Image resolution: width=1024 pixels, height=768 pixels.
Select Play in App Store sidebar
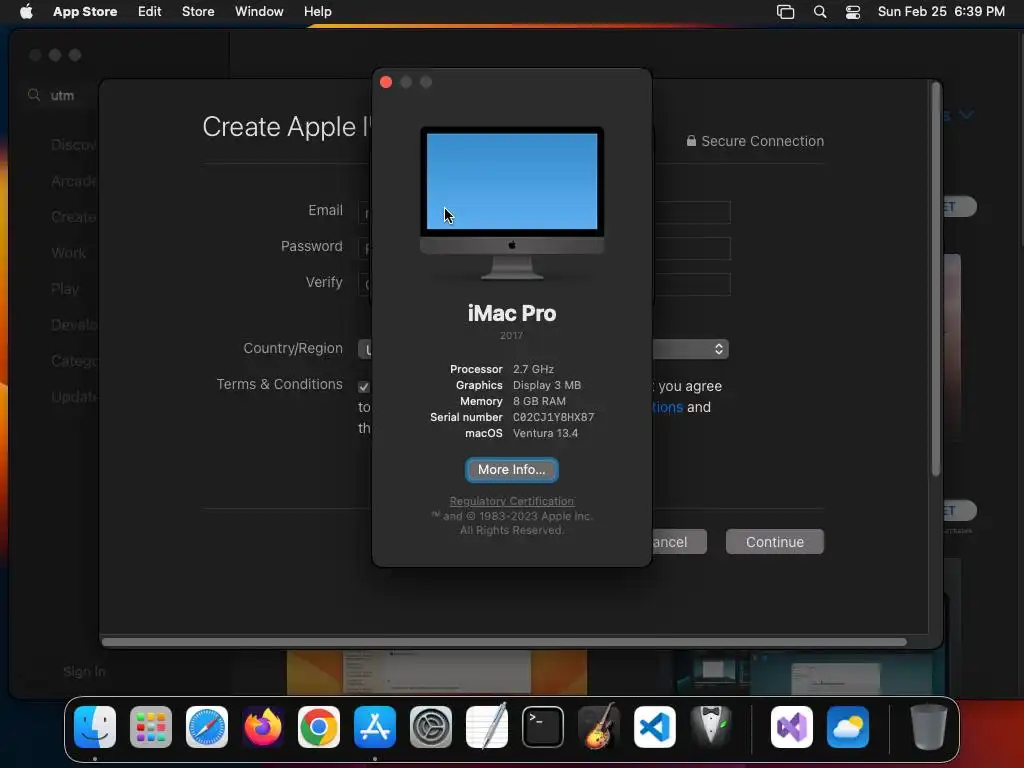(65, 289)
